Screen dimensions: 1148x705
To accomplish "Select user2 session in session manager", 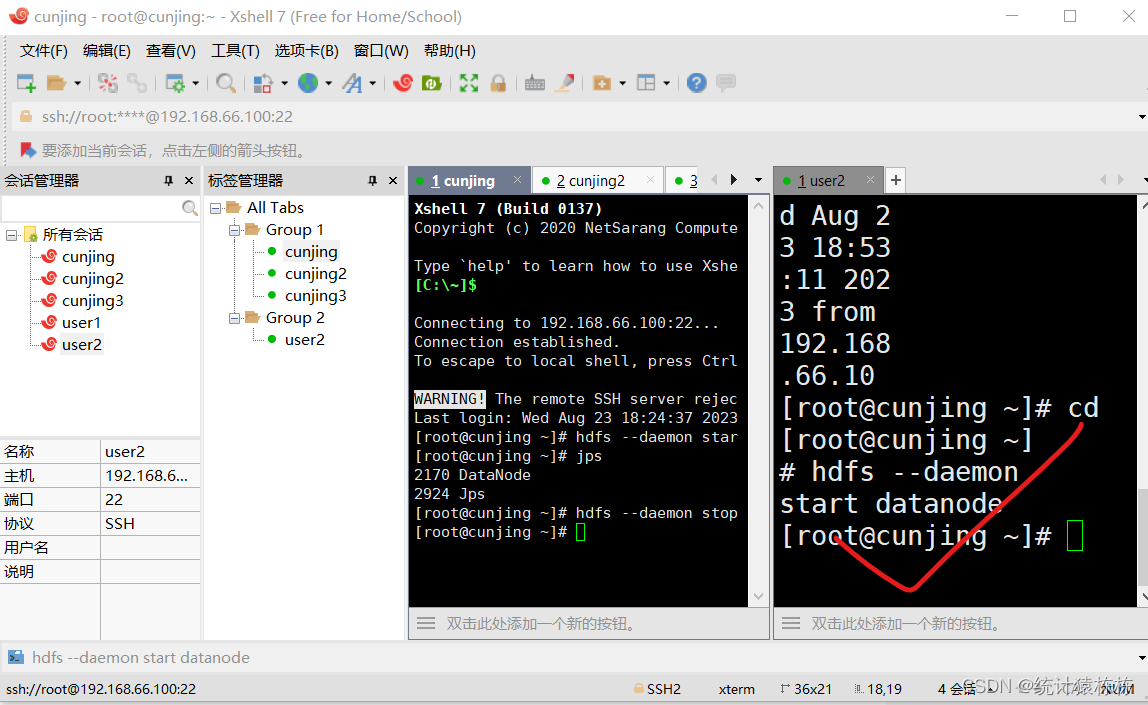I will click(82, 345).
